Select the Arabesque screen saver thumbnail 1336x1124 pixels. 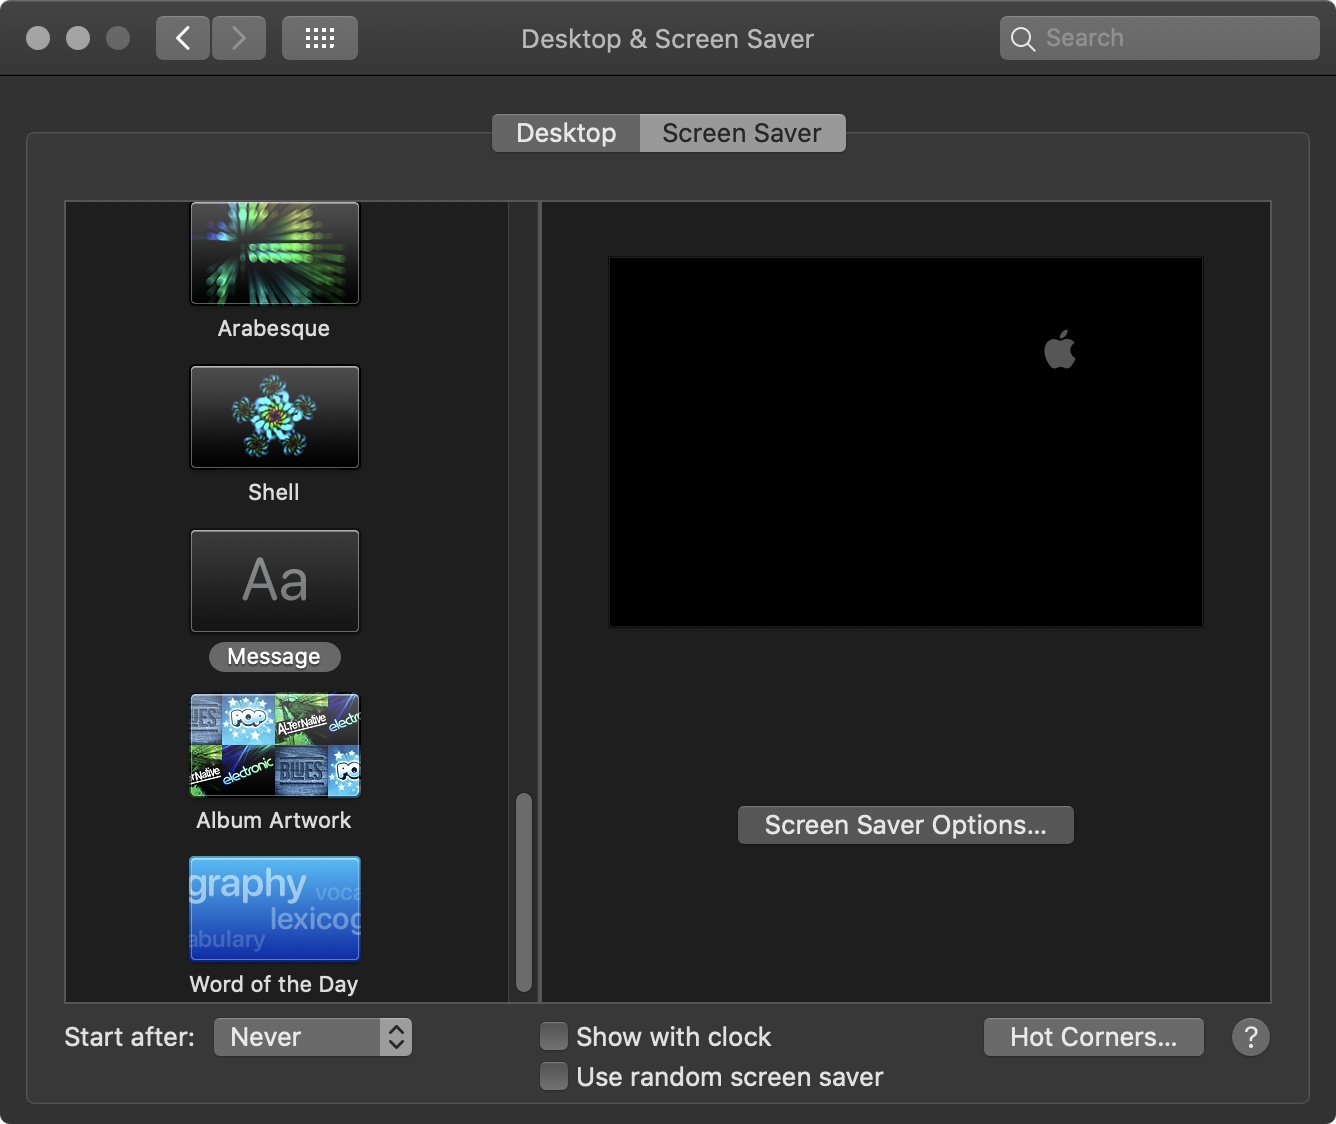coord(275,253)
